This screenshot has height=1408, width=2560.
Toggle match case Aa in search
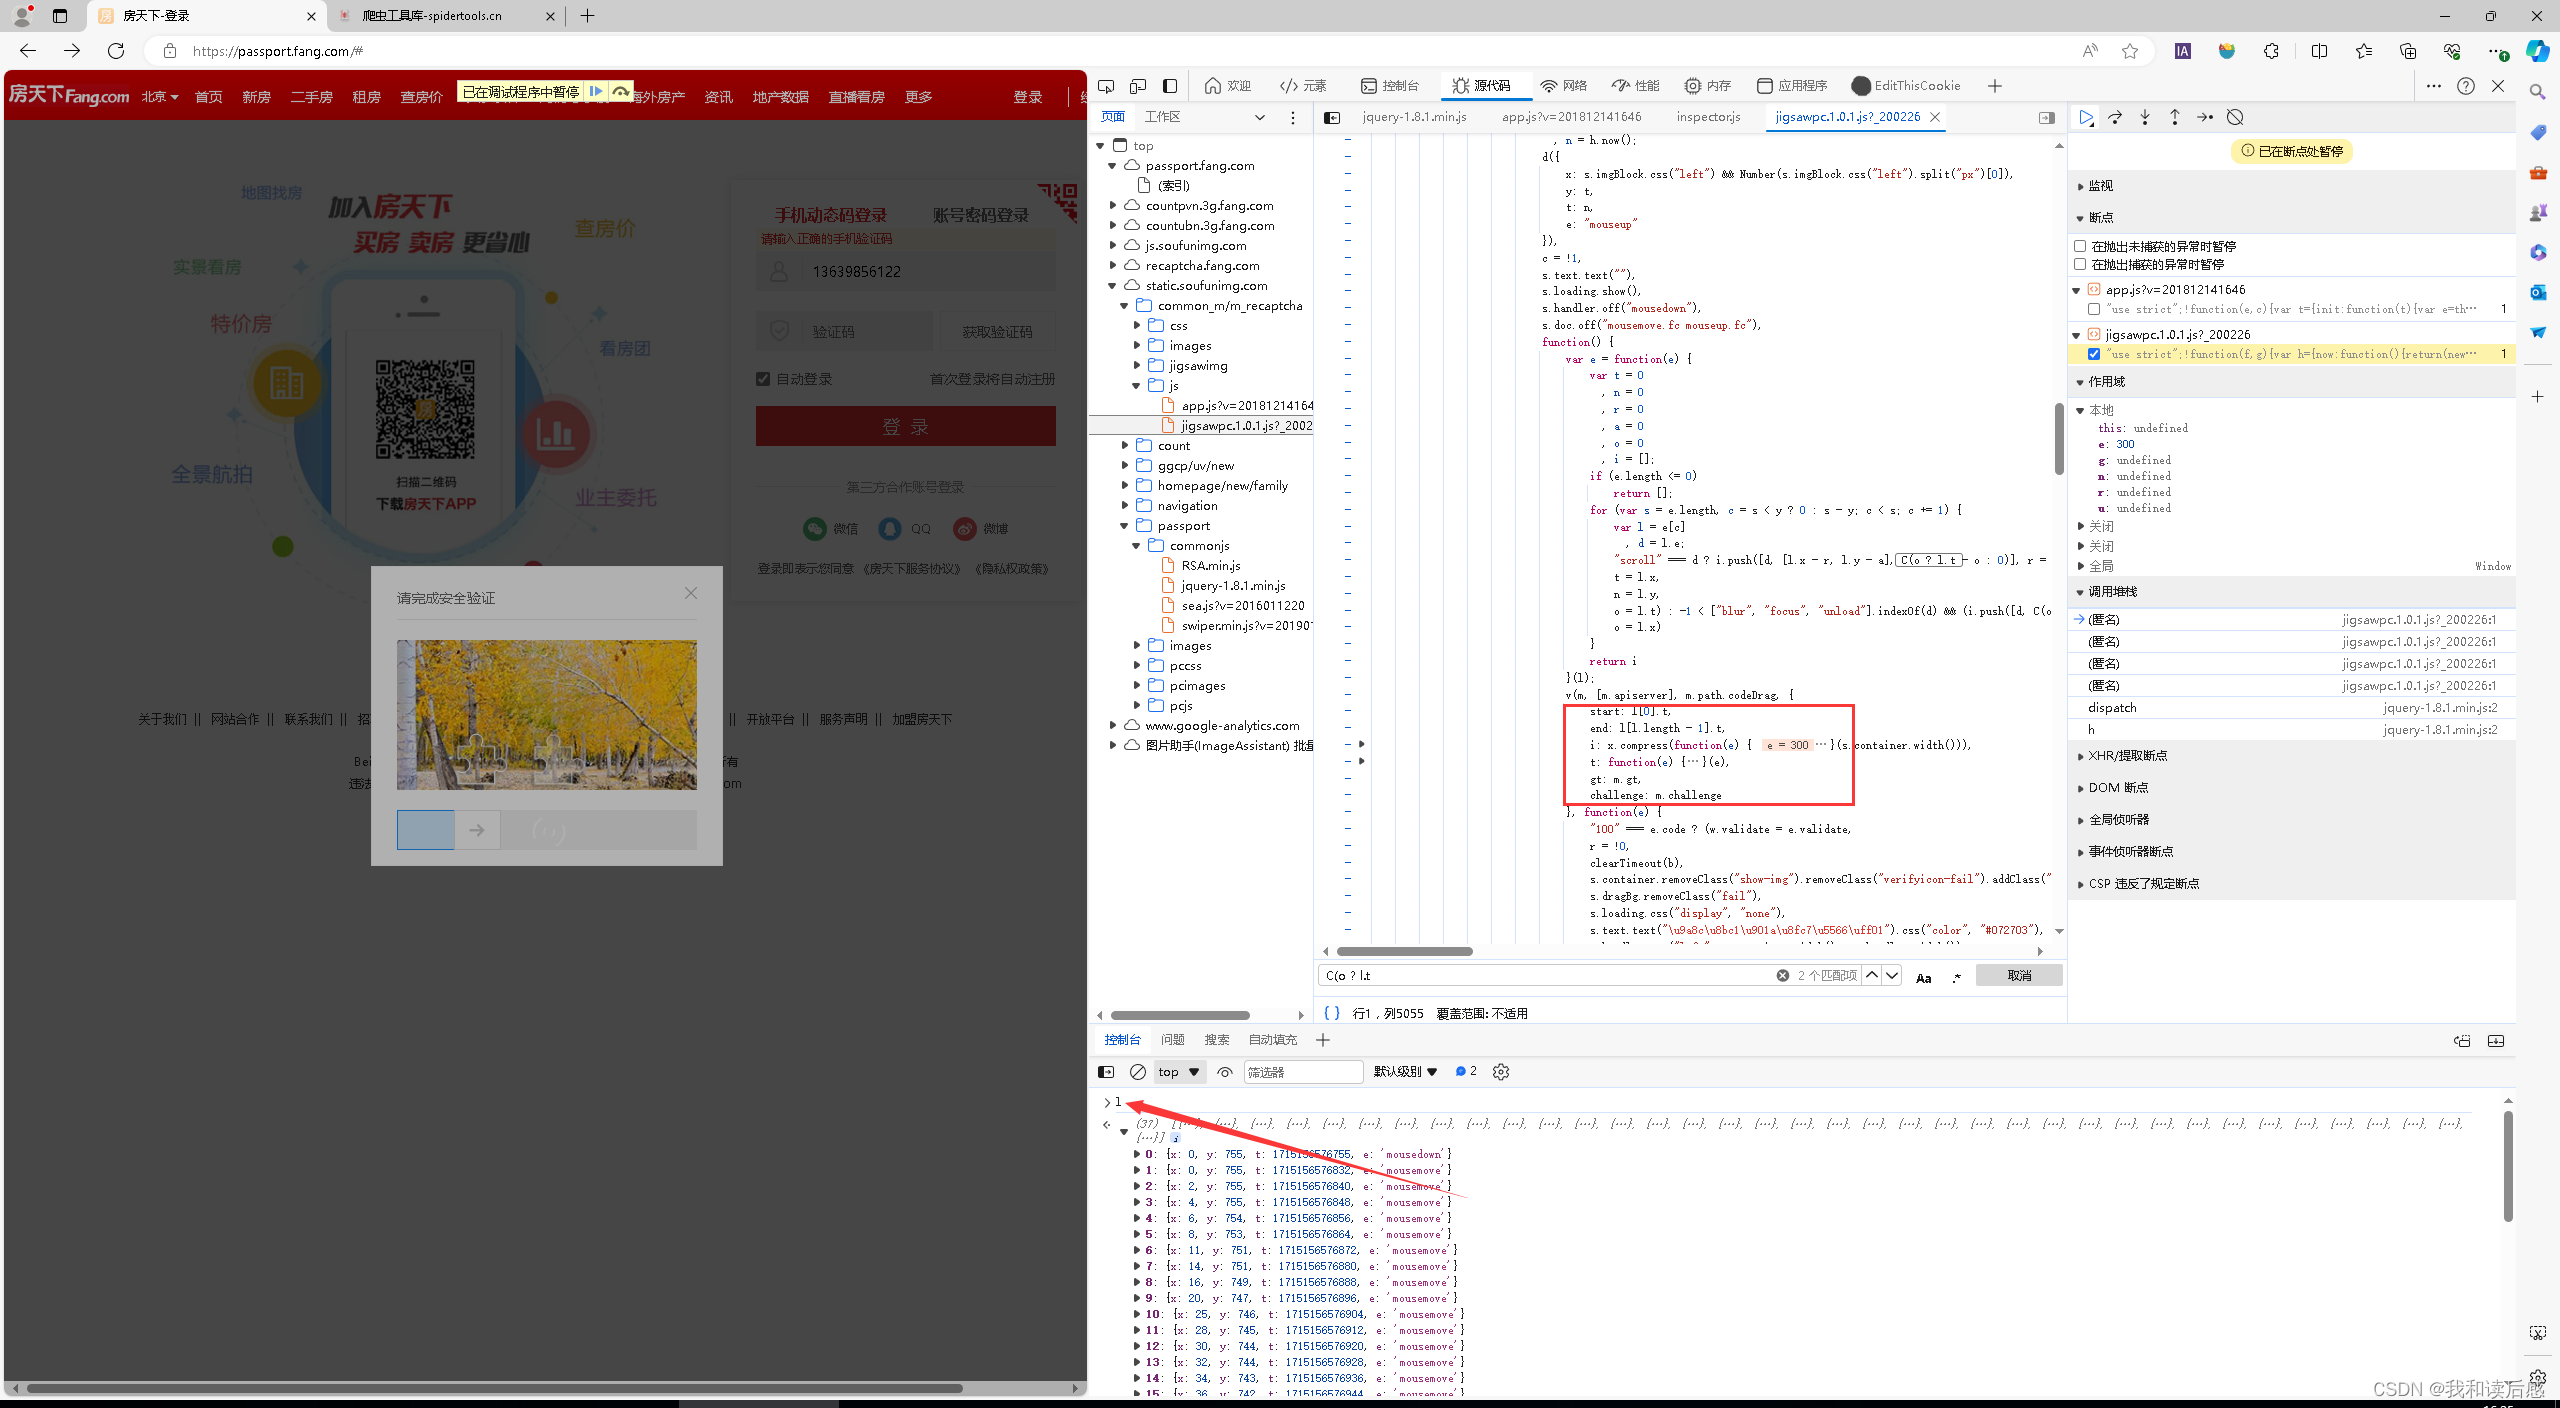pos(1924,977)
